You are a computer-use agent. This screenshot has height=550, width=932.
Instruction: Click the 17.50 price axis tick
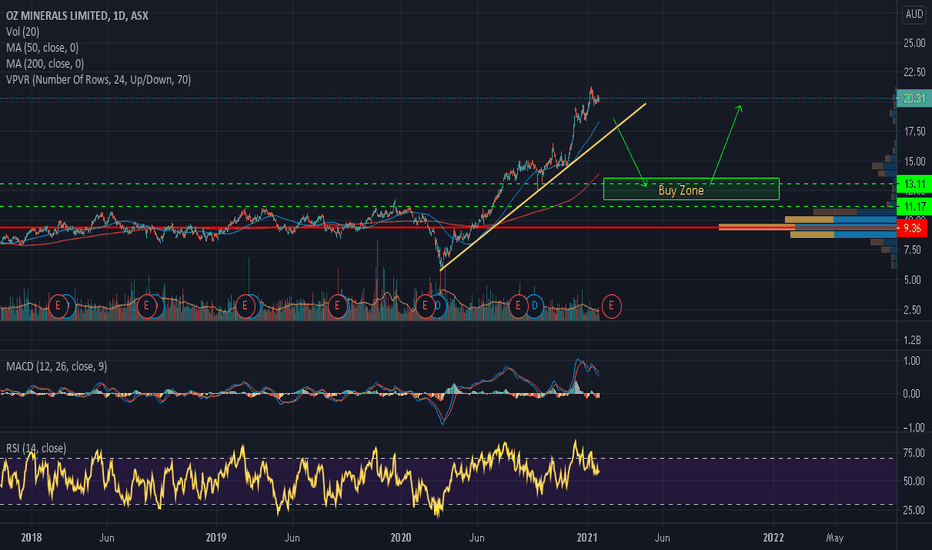(x=914, y=131)
